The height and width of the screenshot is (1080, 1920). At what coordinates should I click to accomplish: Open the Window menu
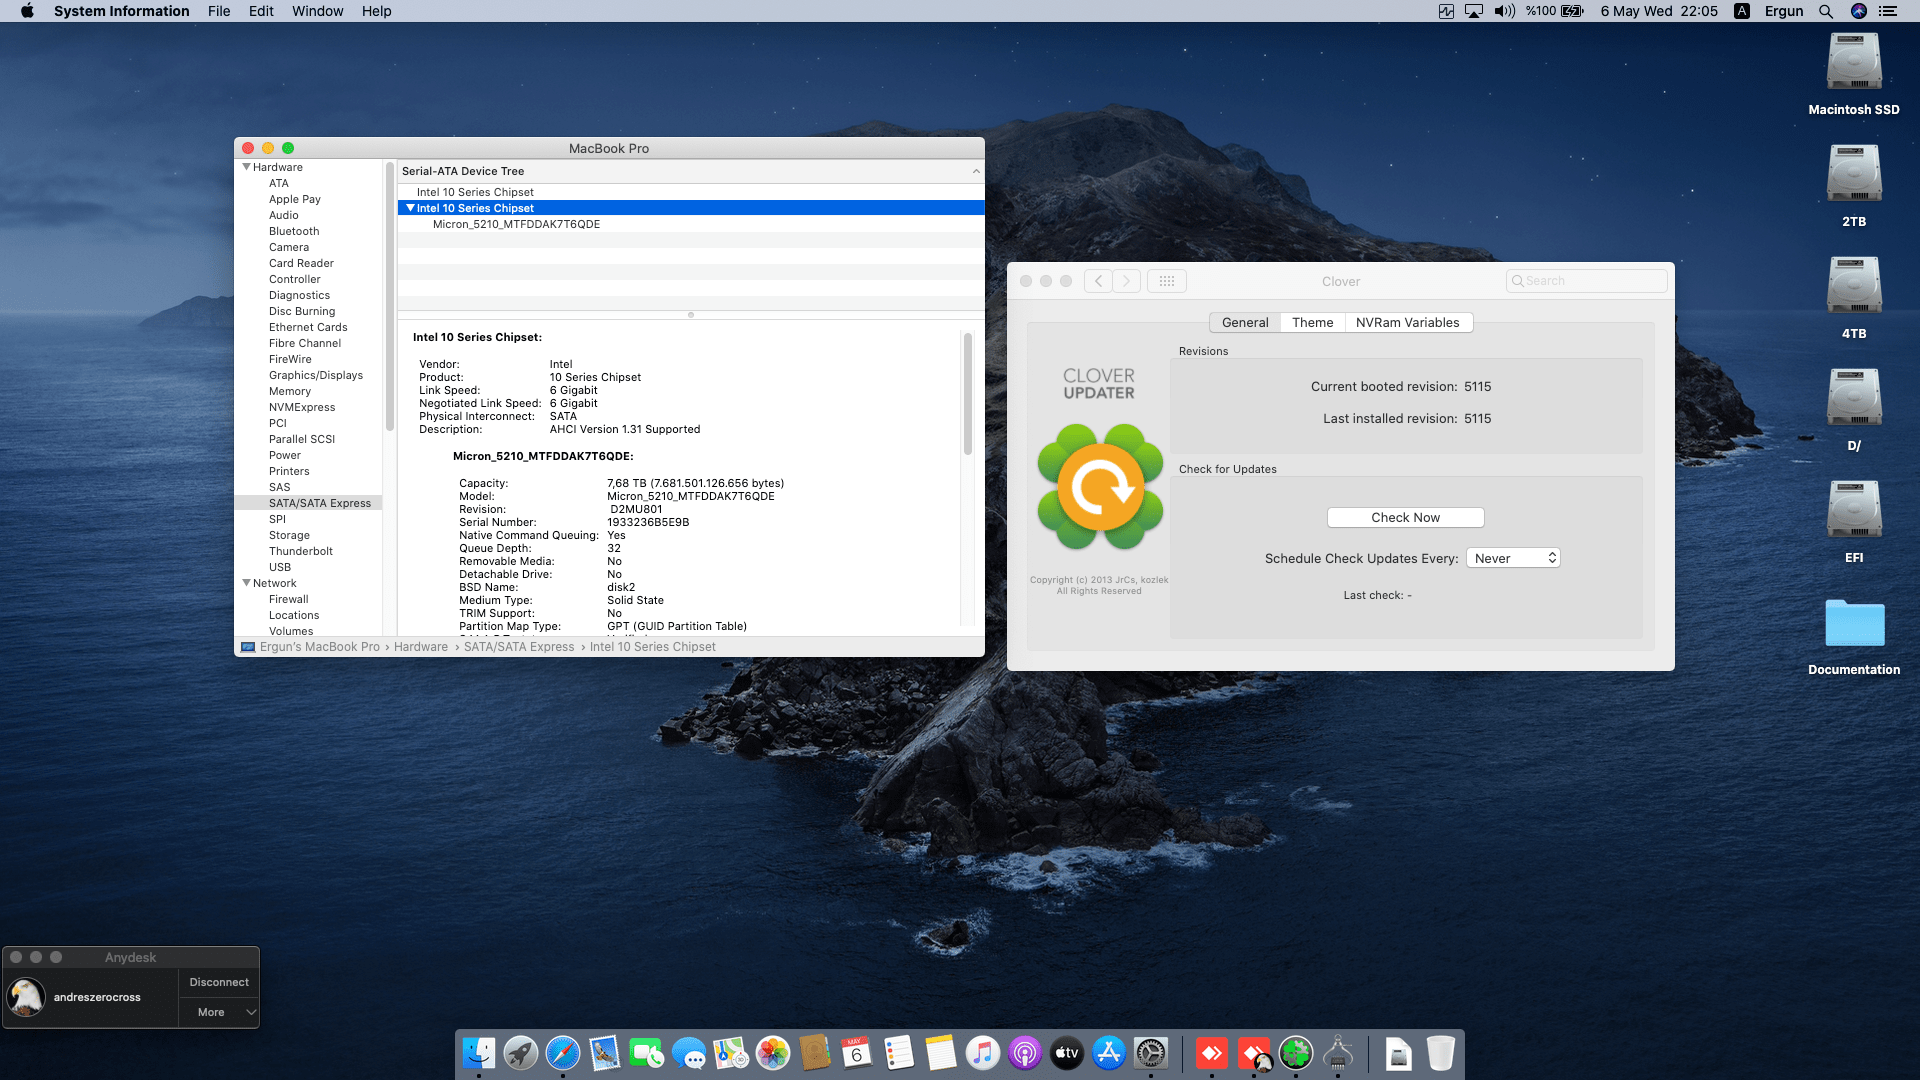point(317,11)
